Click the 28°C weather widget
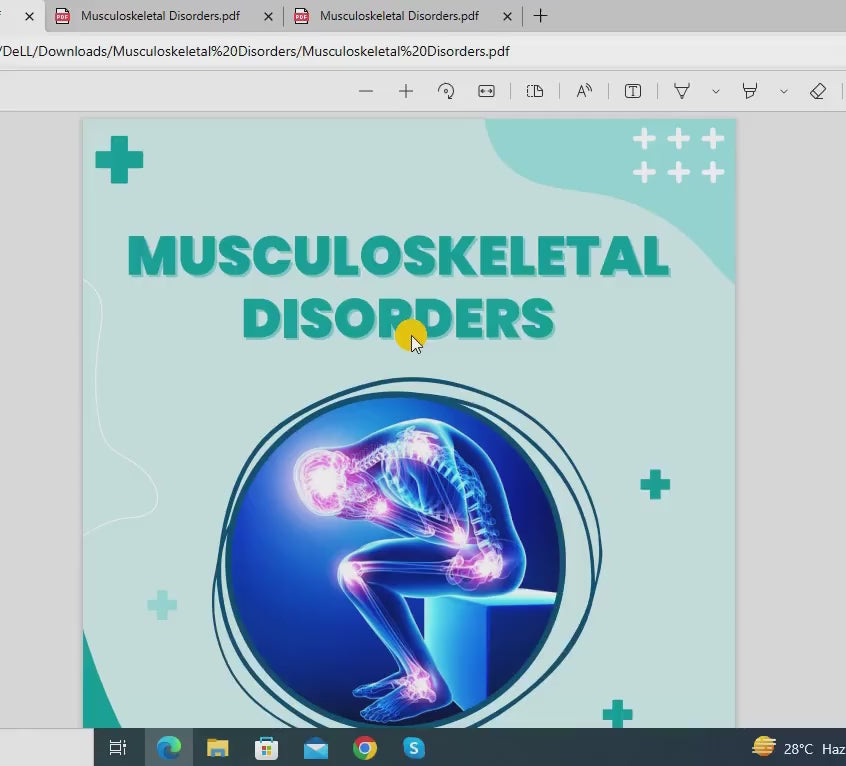 [x=797, y=748]
